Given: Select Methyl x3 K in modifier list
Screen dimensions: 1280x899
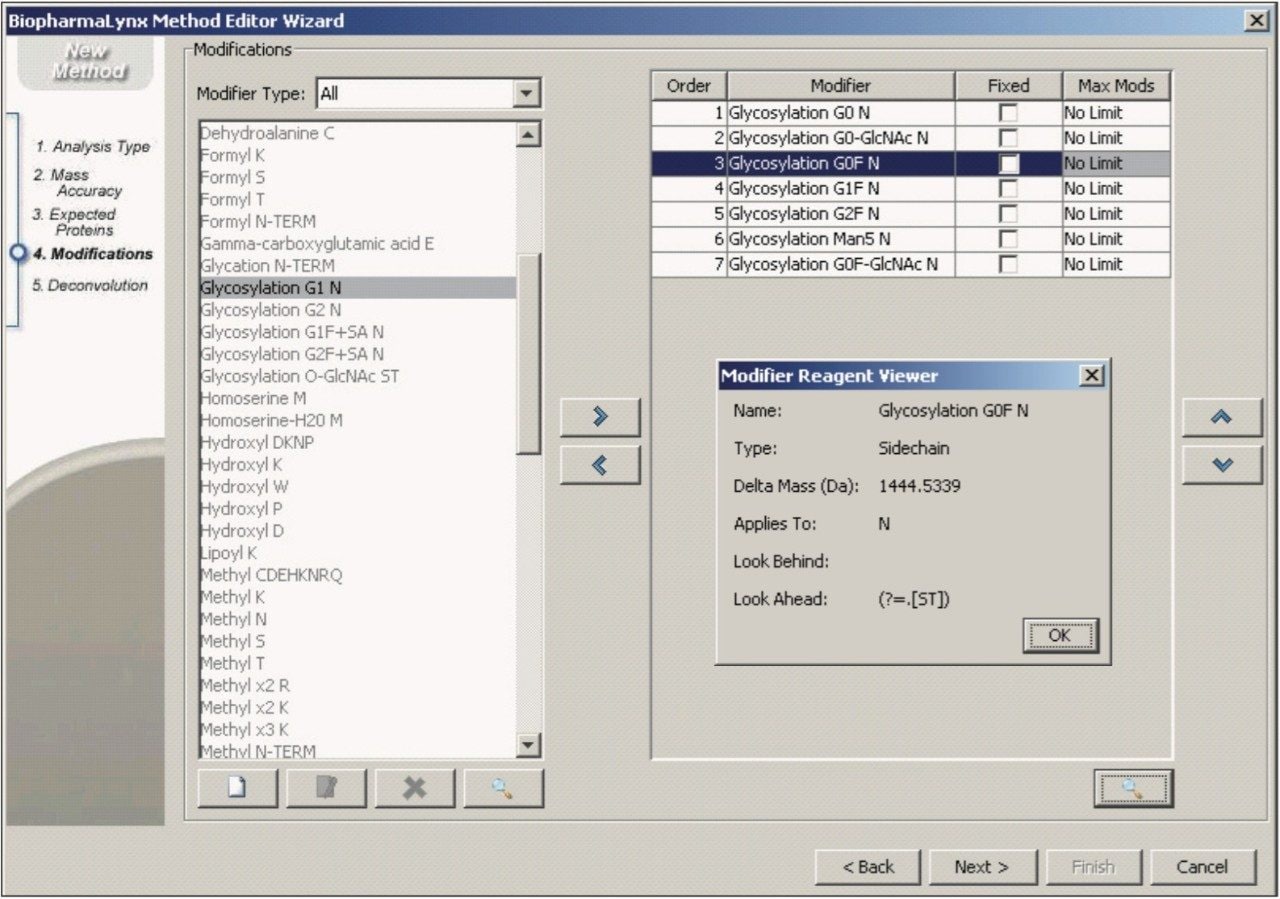Looking at the screenshot, I should coord(357,729).
